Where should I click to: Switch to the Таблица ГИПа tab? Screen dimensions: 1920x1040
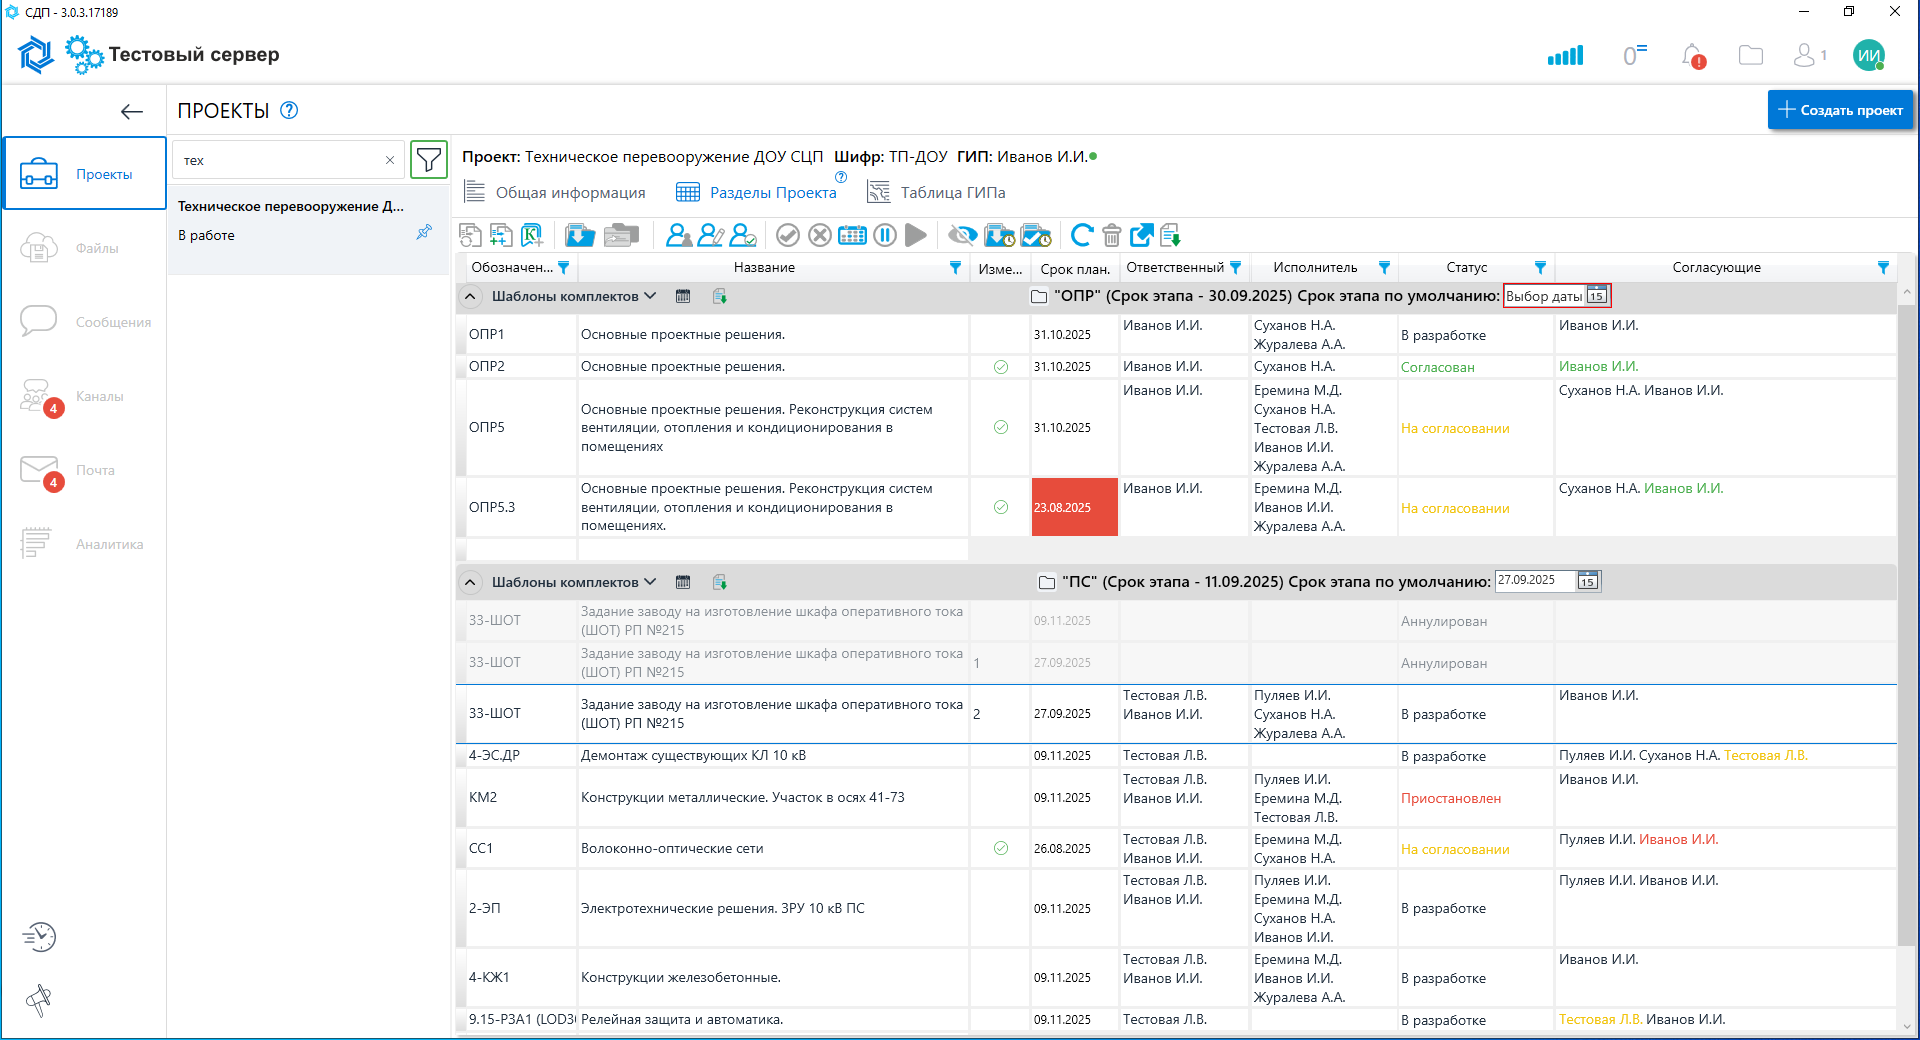937,192
